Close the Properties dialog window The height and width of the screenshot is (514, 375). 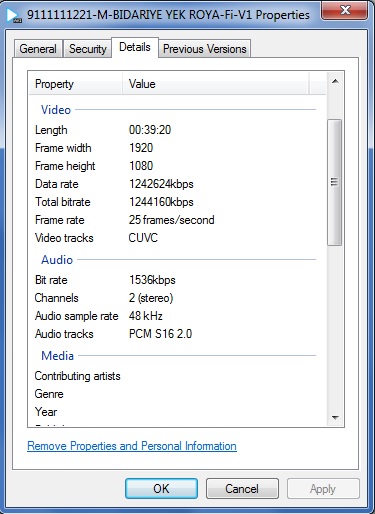[345, 10]
